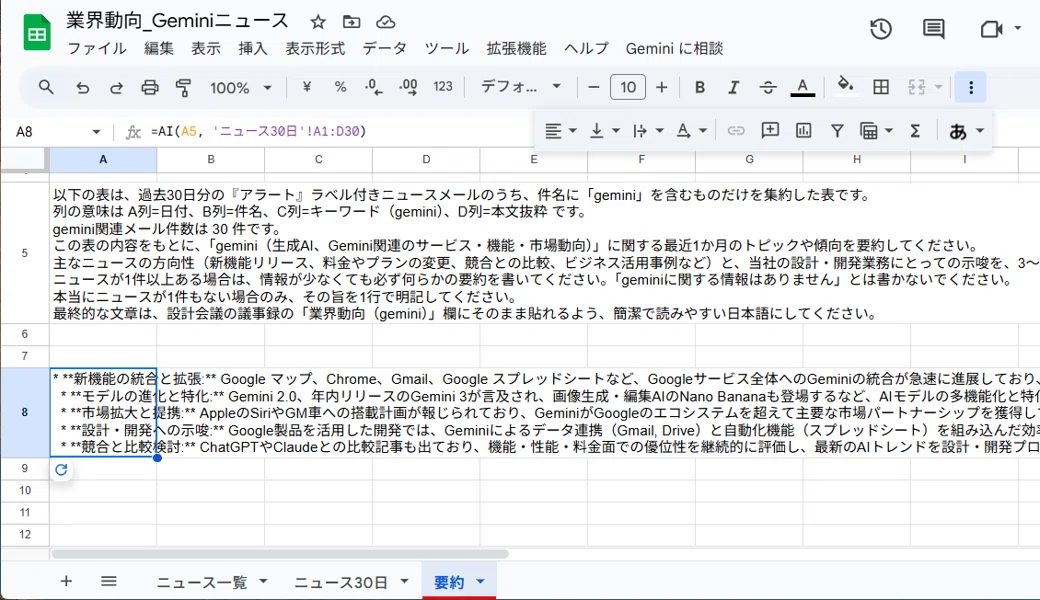Insert a link

tap(736, 131)
